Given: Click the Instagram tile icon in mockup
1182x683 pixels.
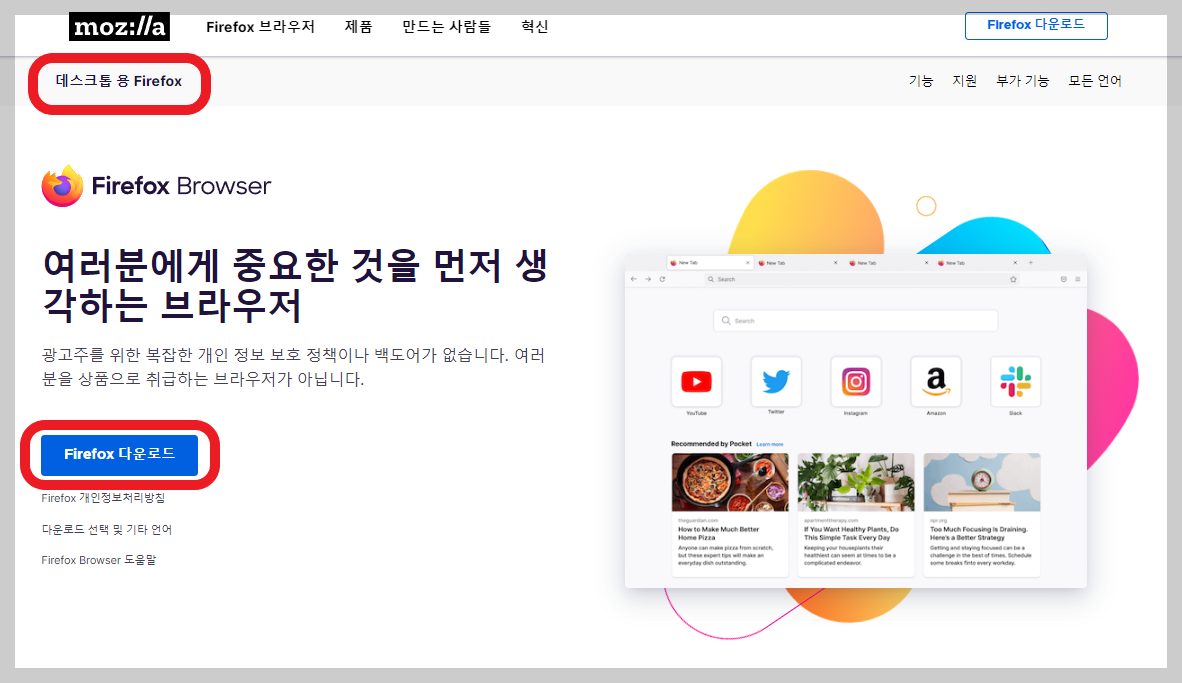Looking at the screenshot, I should pos(856,381).
